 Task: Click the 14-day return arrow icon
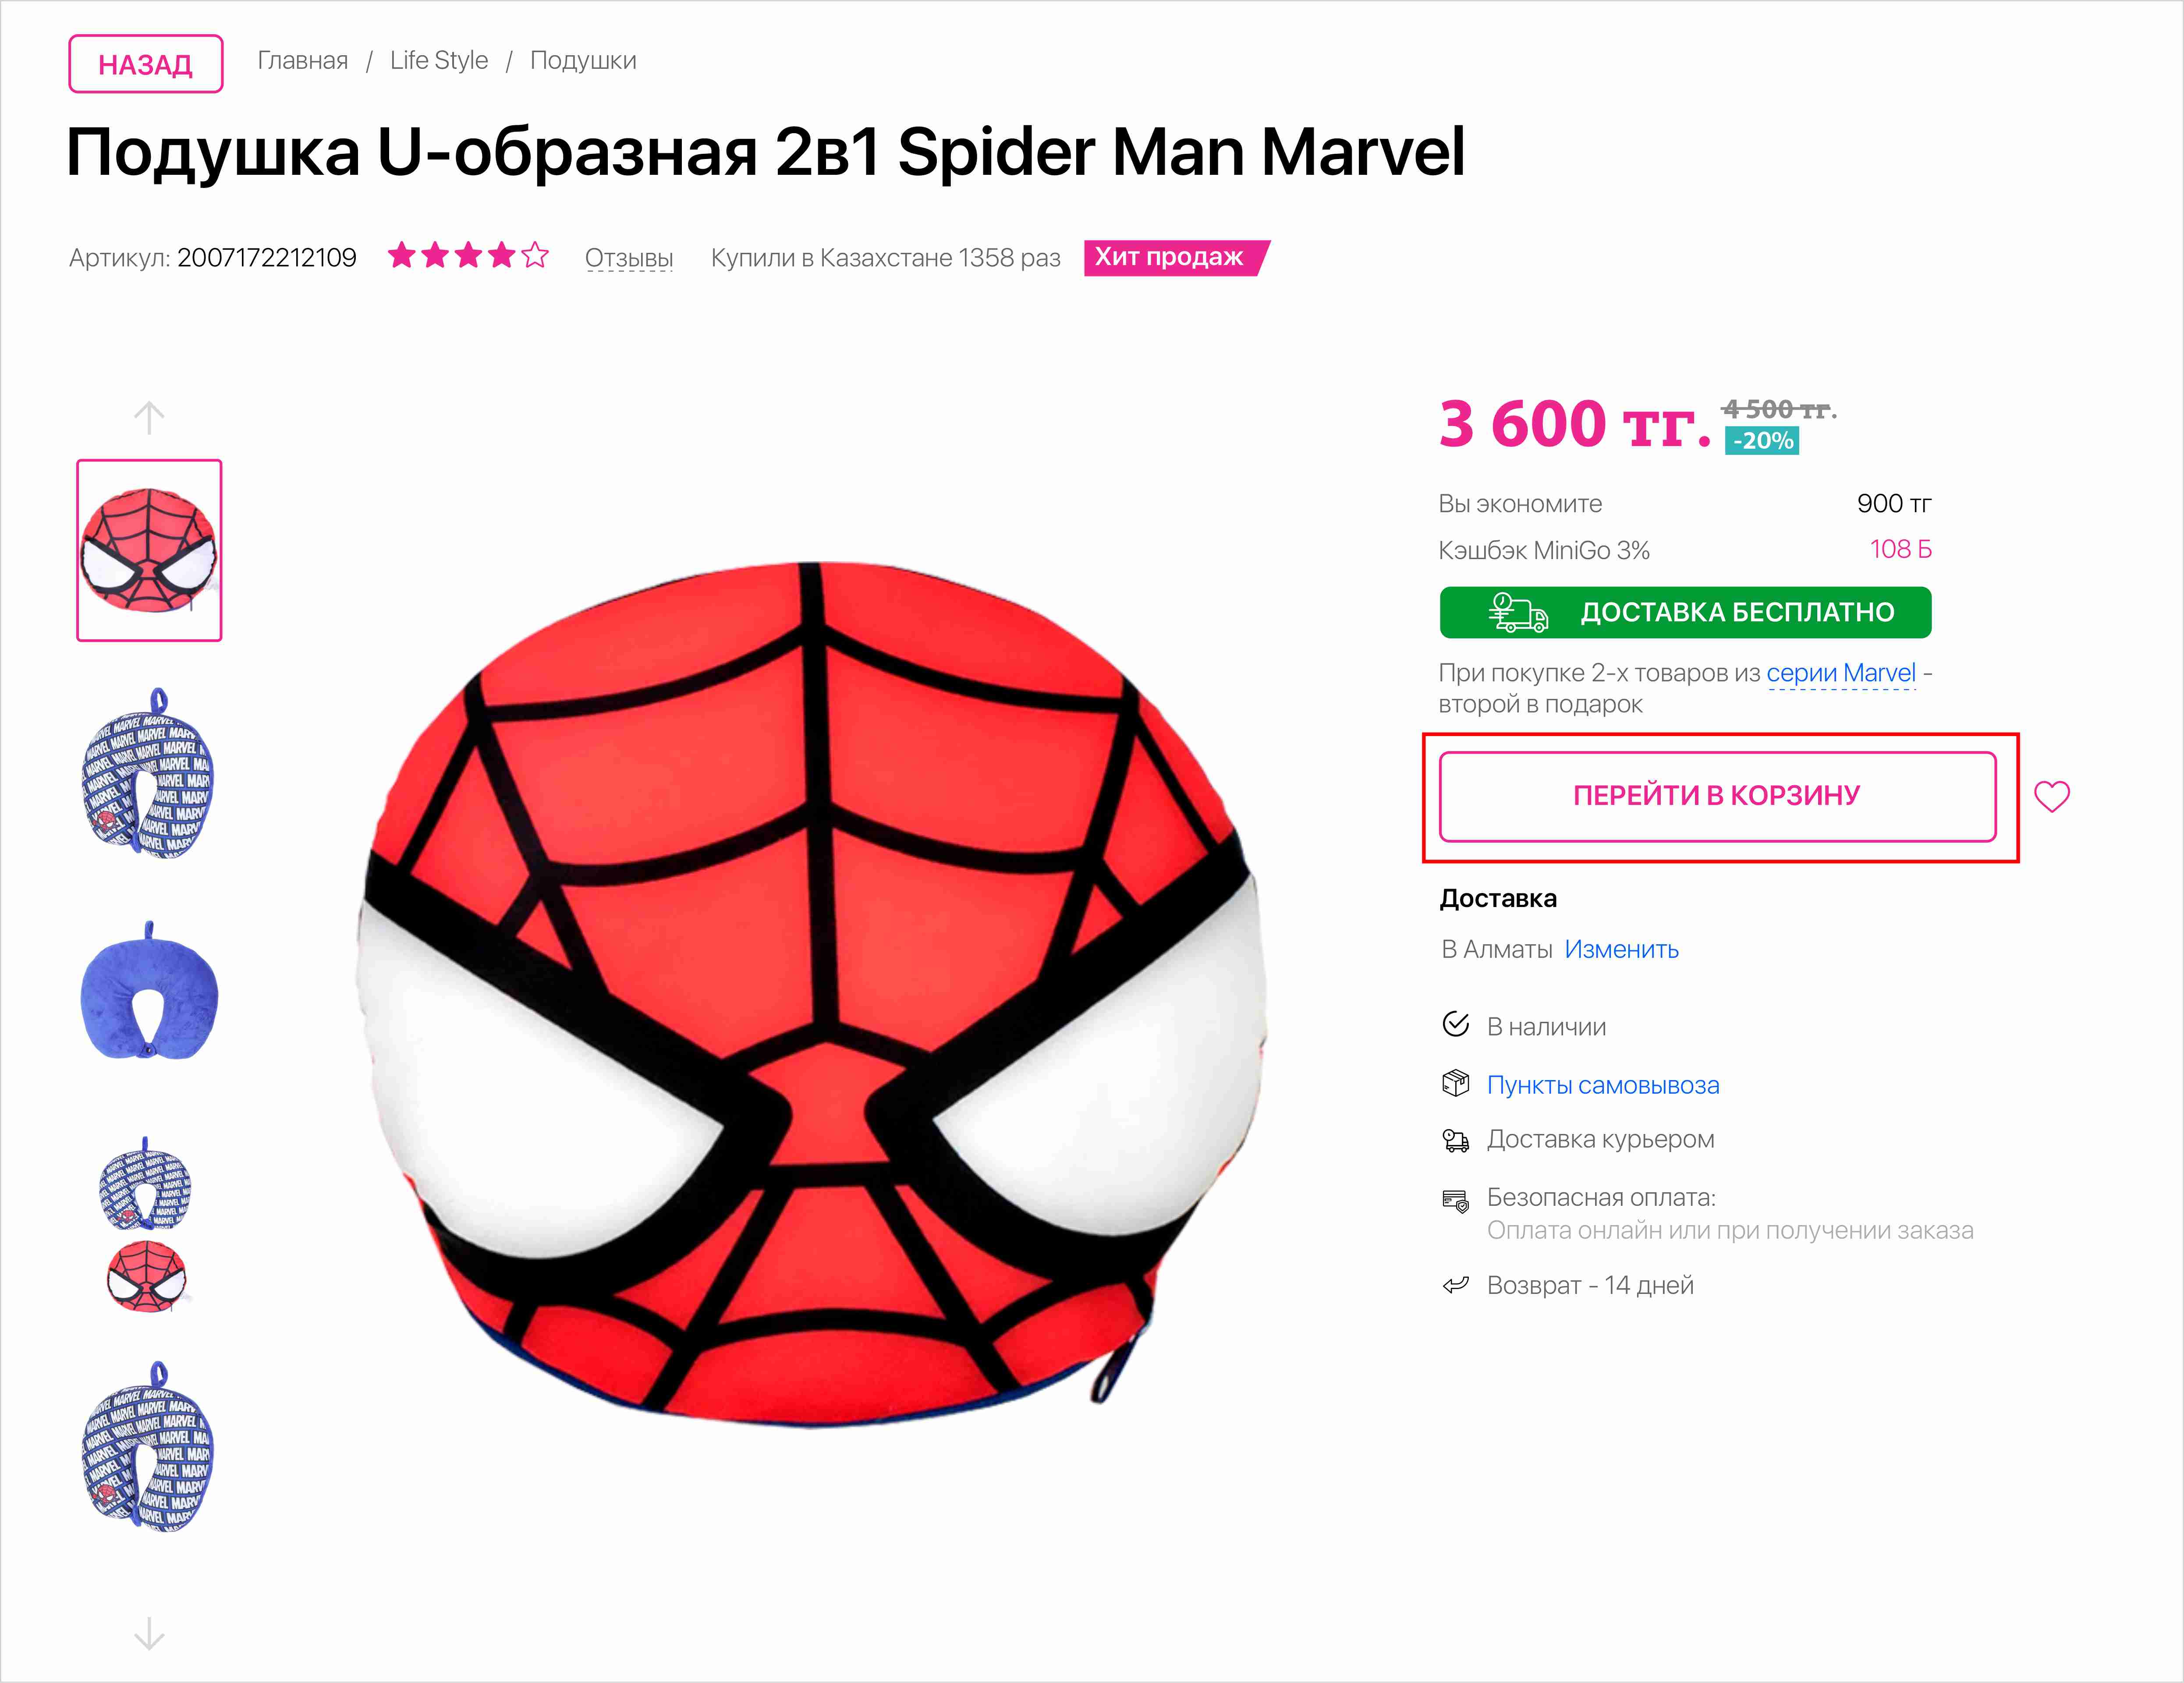pos(1455,1285)
